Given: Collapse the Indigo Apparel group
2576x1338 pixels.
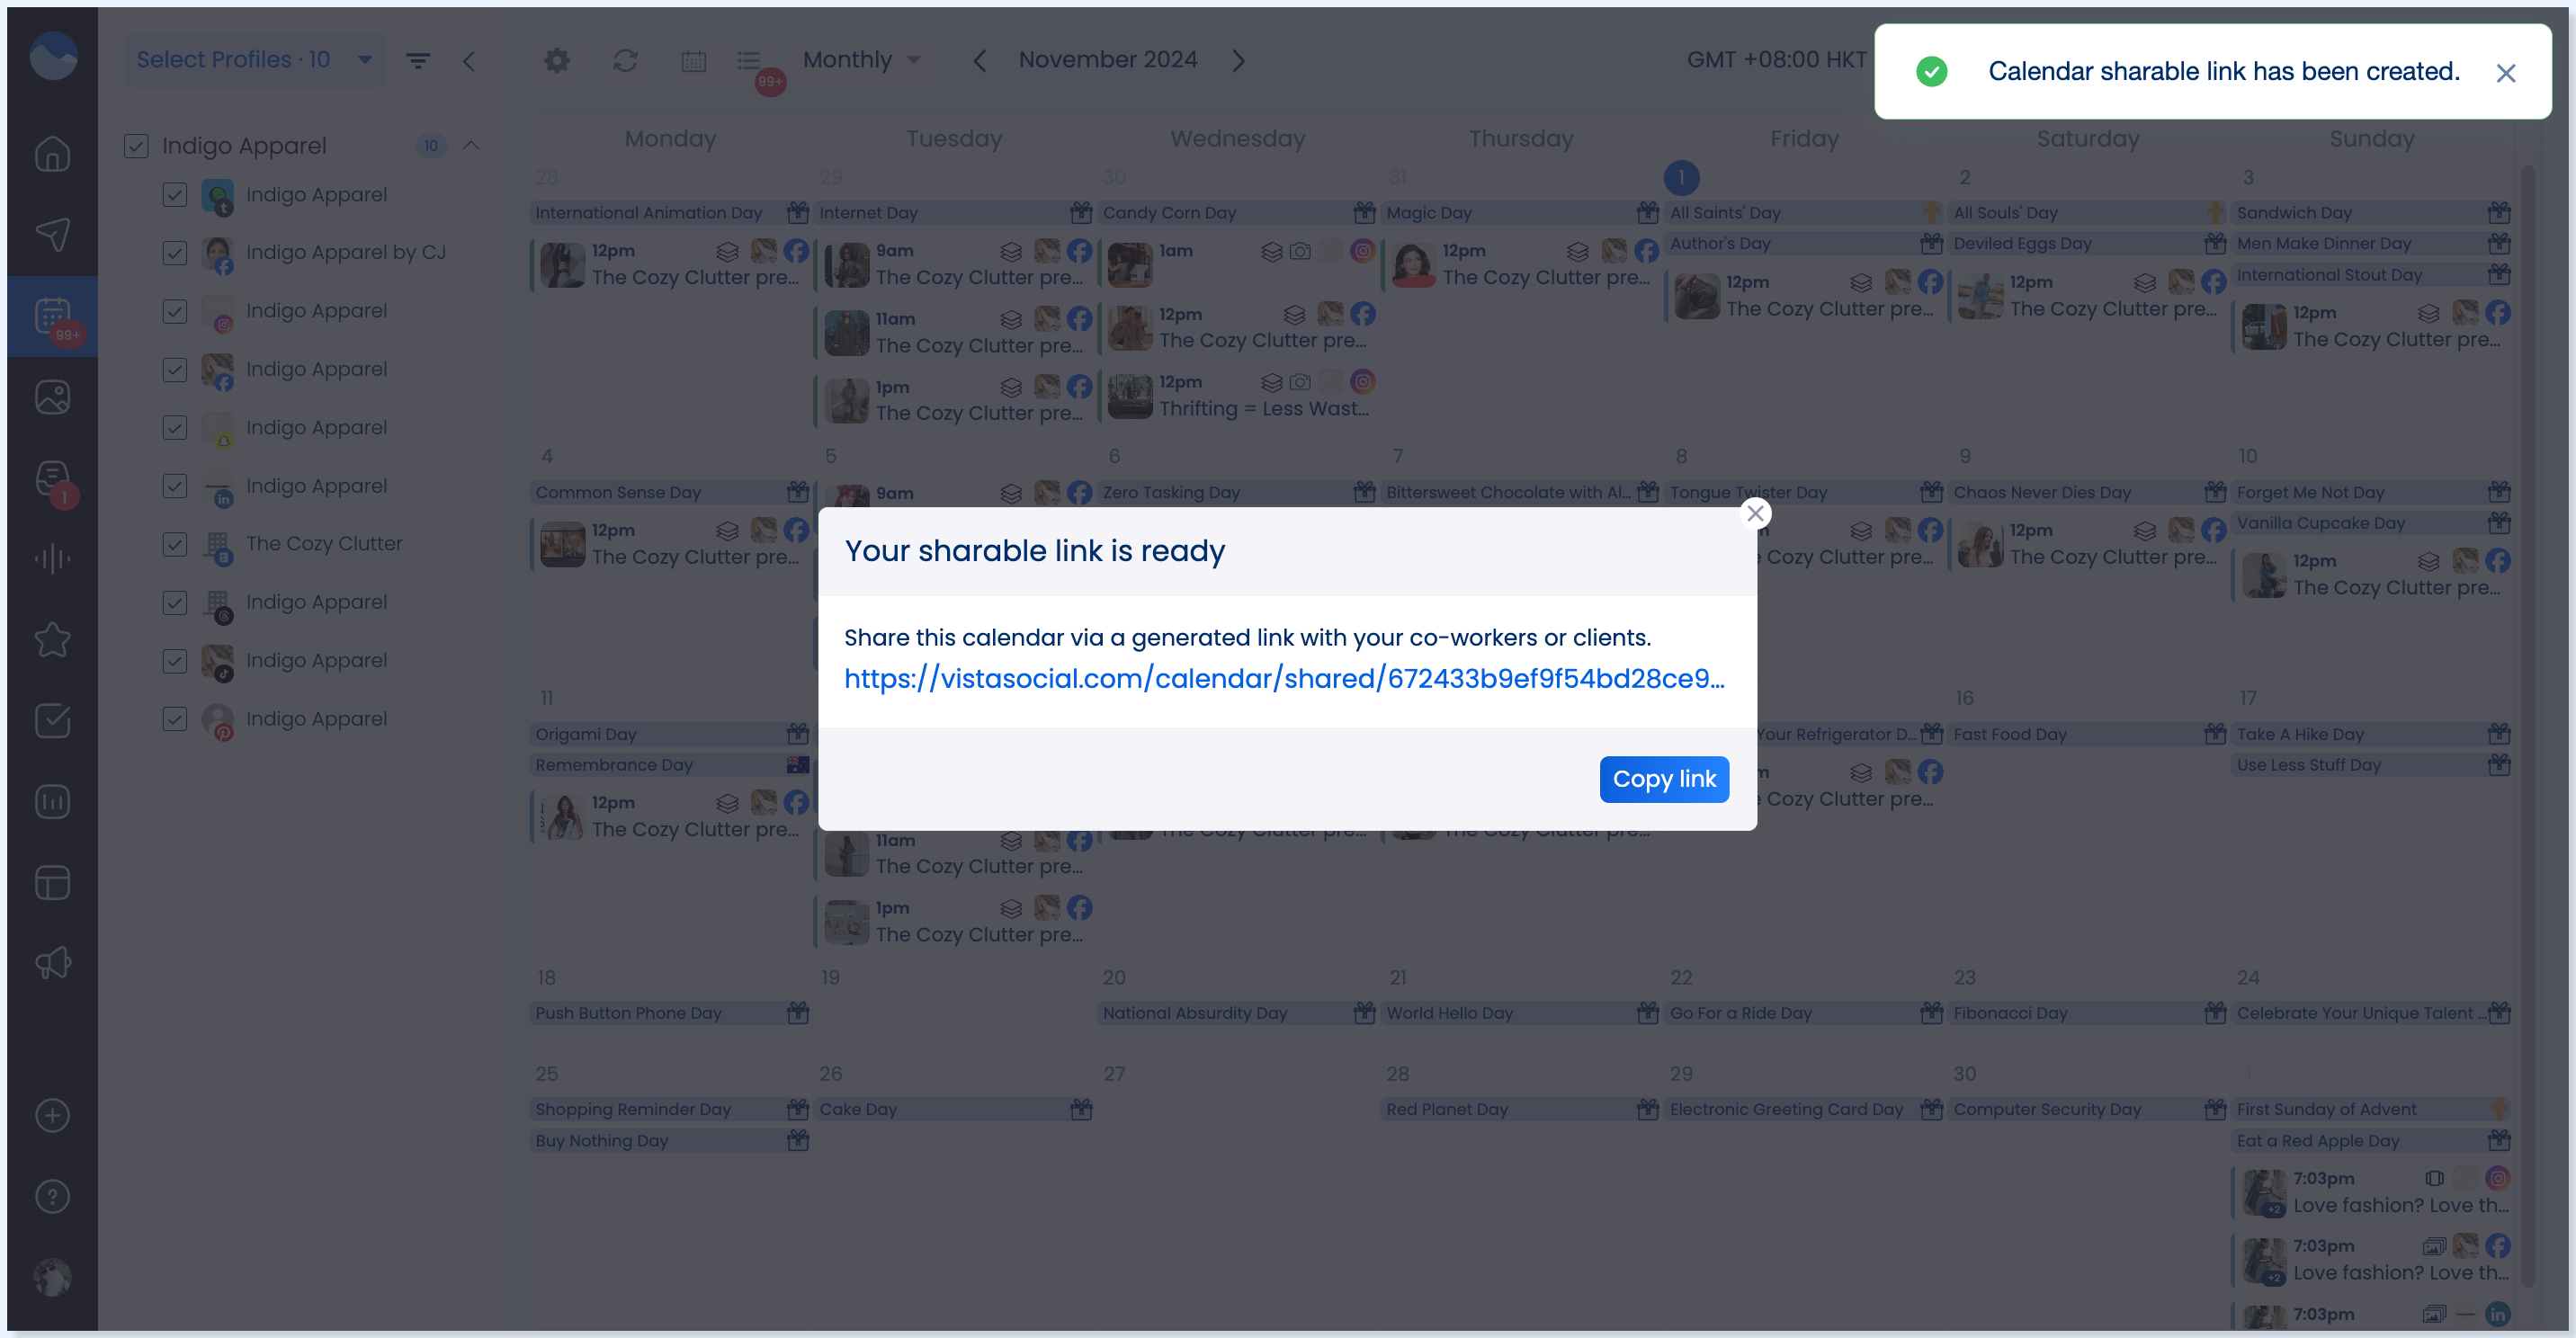Looking at the screenshot, I should pos(471,146).
